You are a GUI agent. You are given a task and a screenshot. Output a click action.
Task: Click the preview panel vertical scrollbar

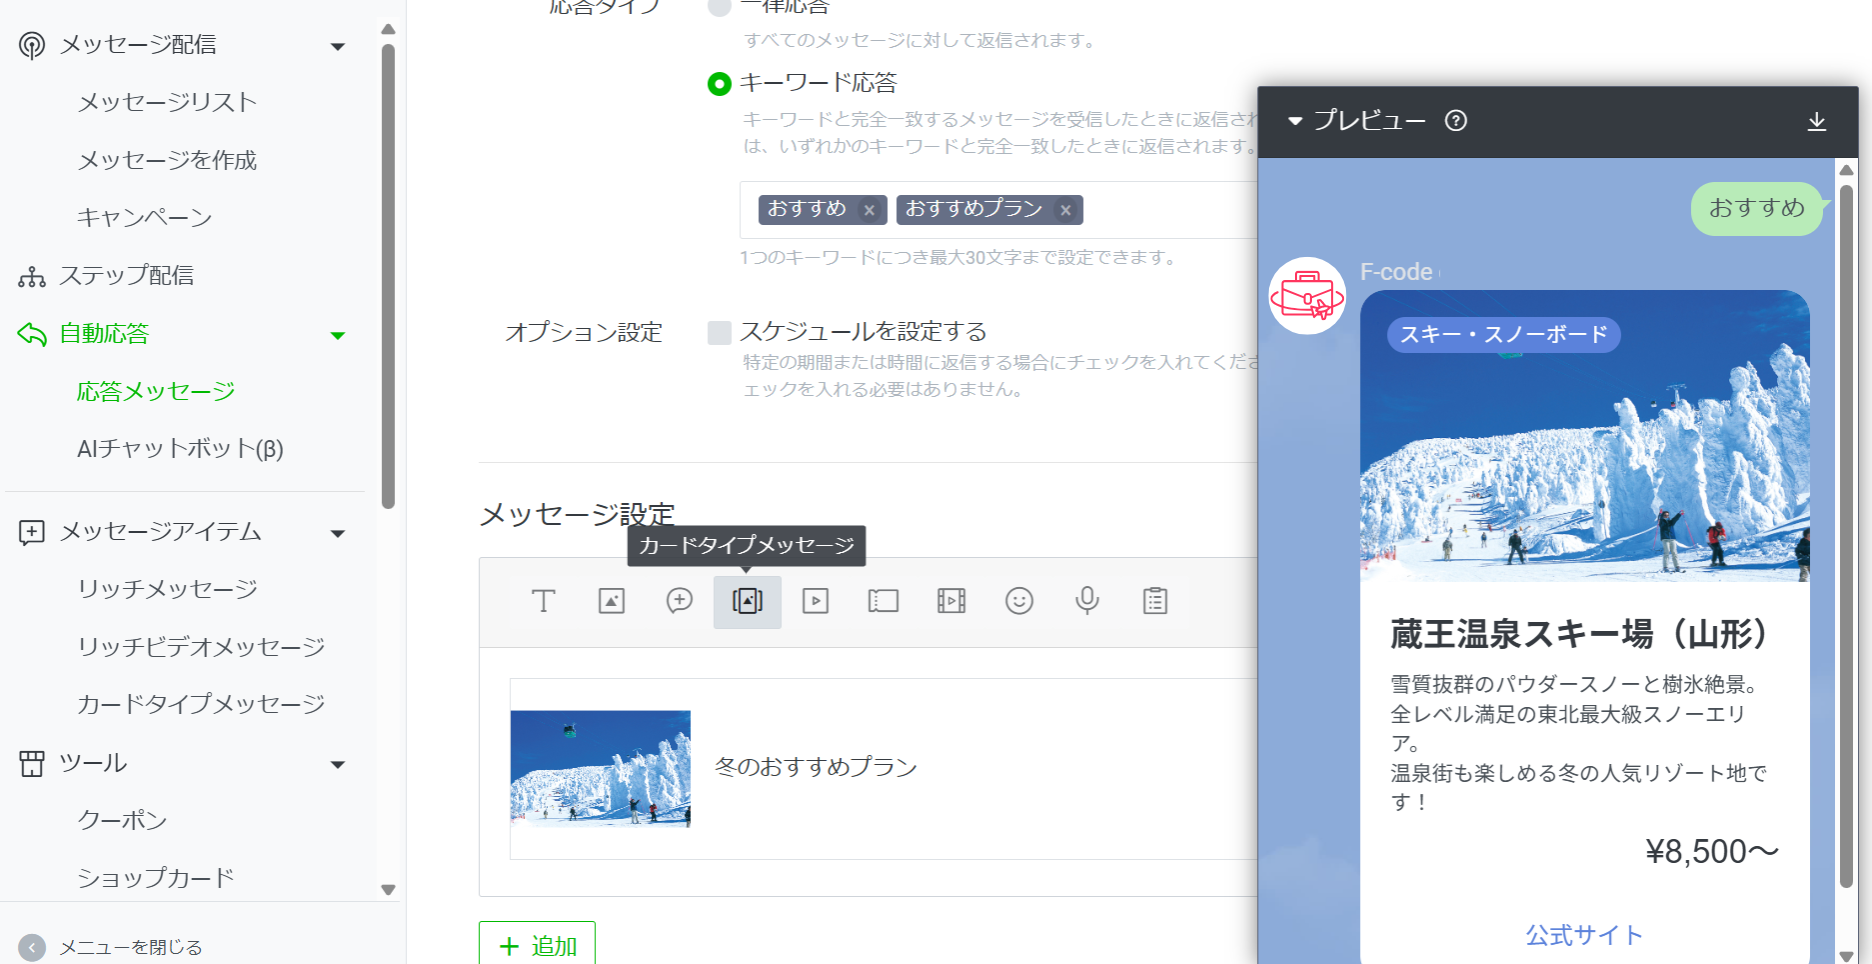pos(1846,530)
